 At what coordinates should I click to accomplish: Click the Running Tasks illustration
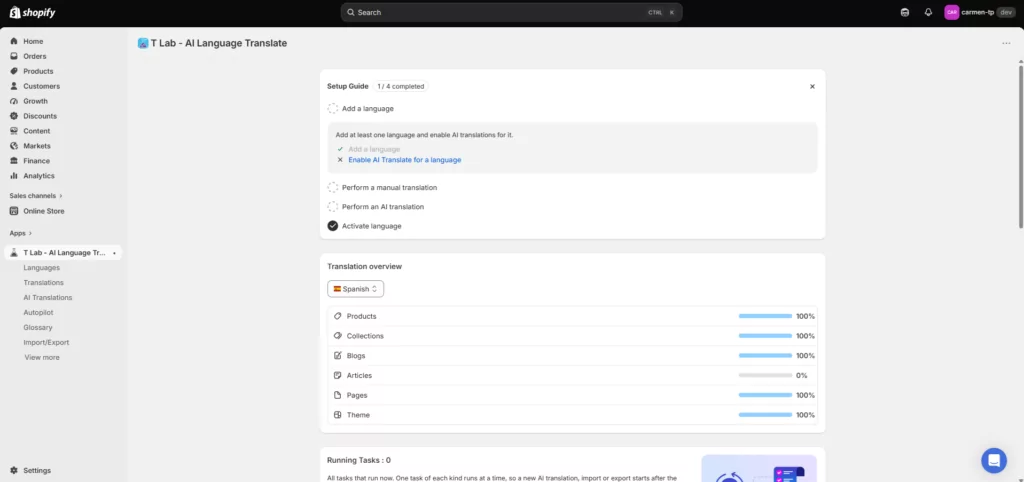(x=759, y=468)
